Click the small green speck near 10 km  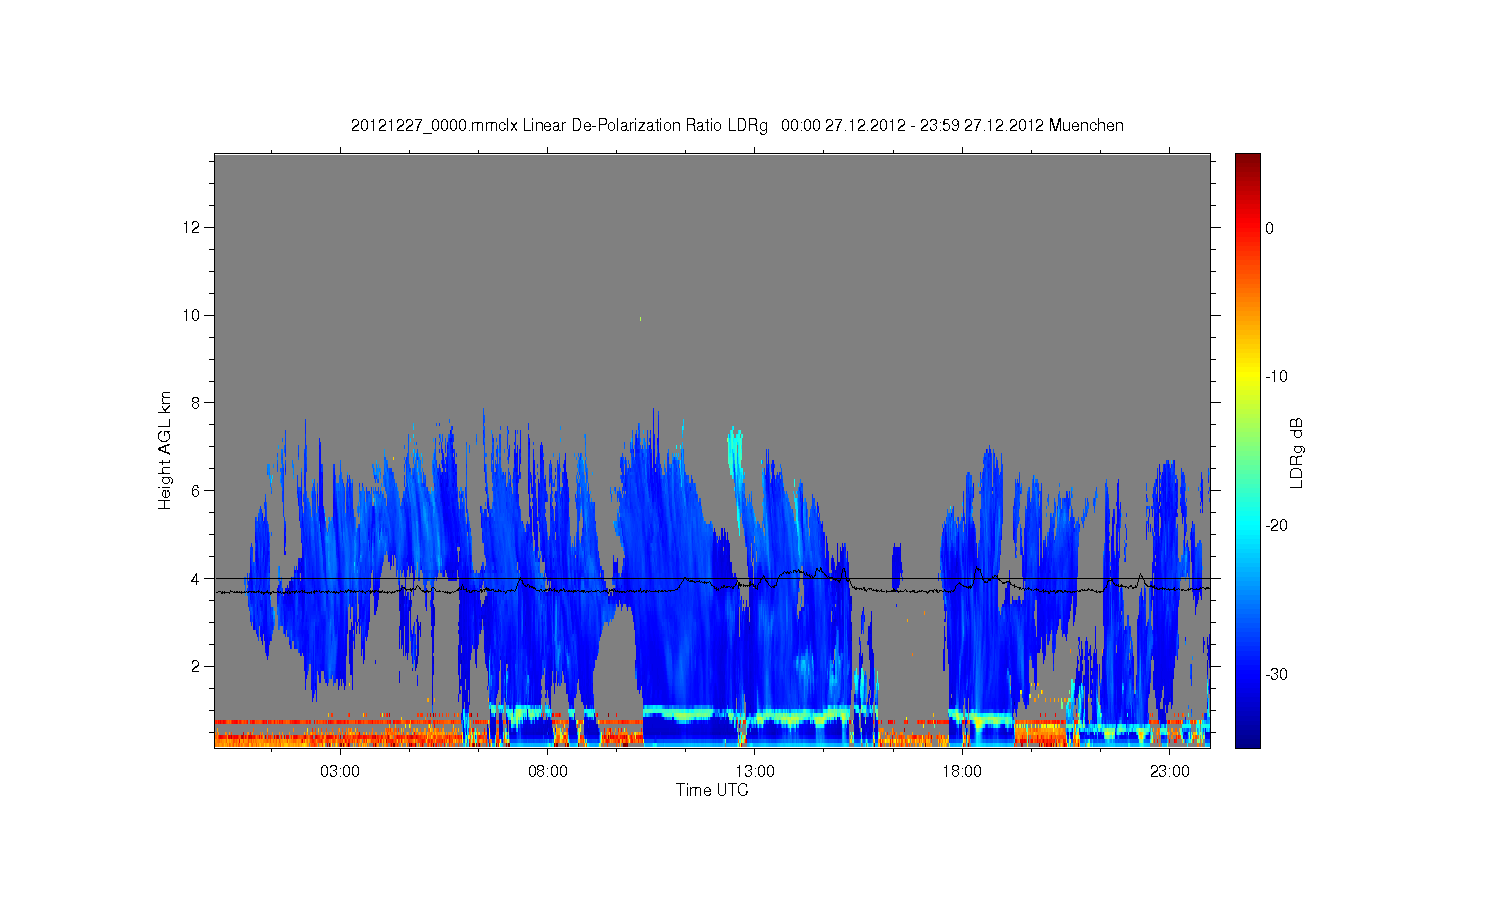click(x=640, y=319)
